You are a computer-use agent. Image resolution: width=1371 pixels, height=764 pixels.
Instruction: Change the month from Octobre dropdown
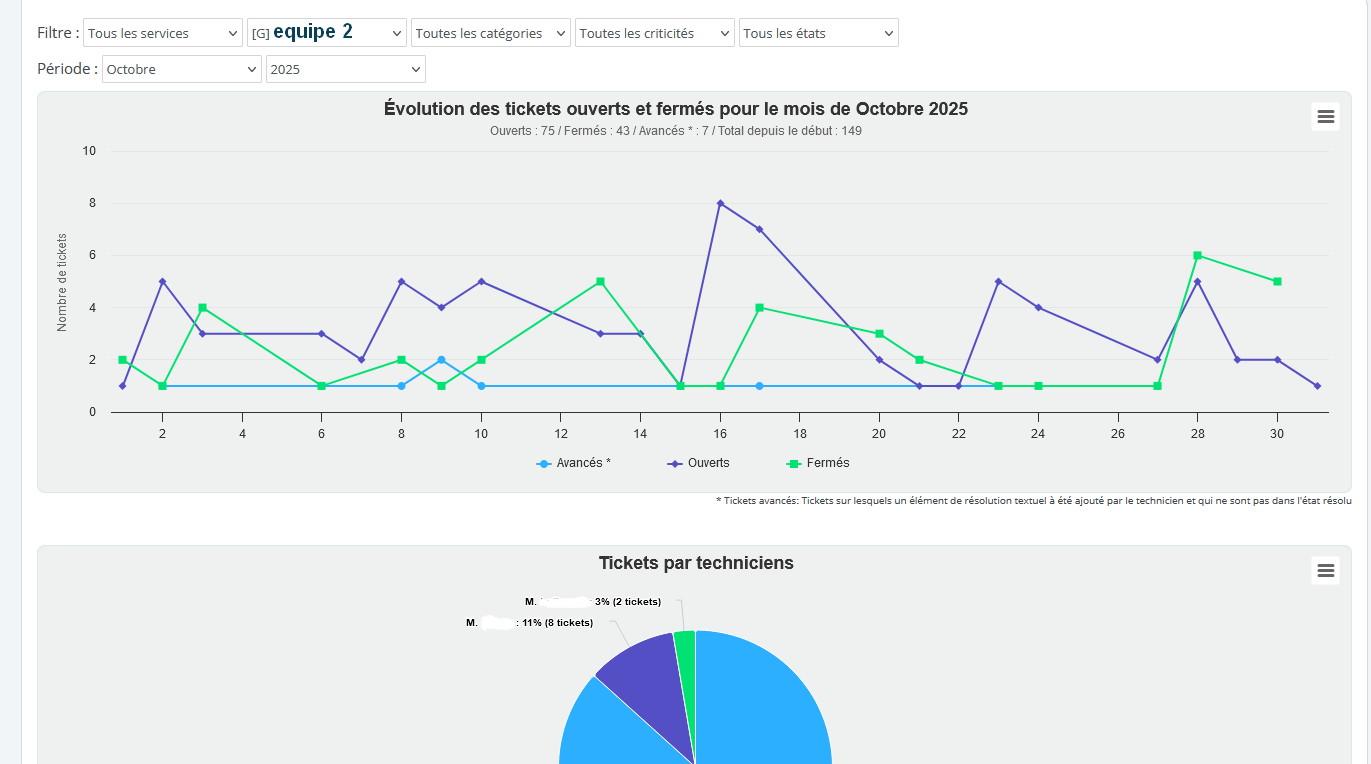point(181,70)
